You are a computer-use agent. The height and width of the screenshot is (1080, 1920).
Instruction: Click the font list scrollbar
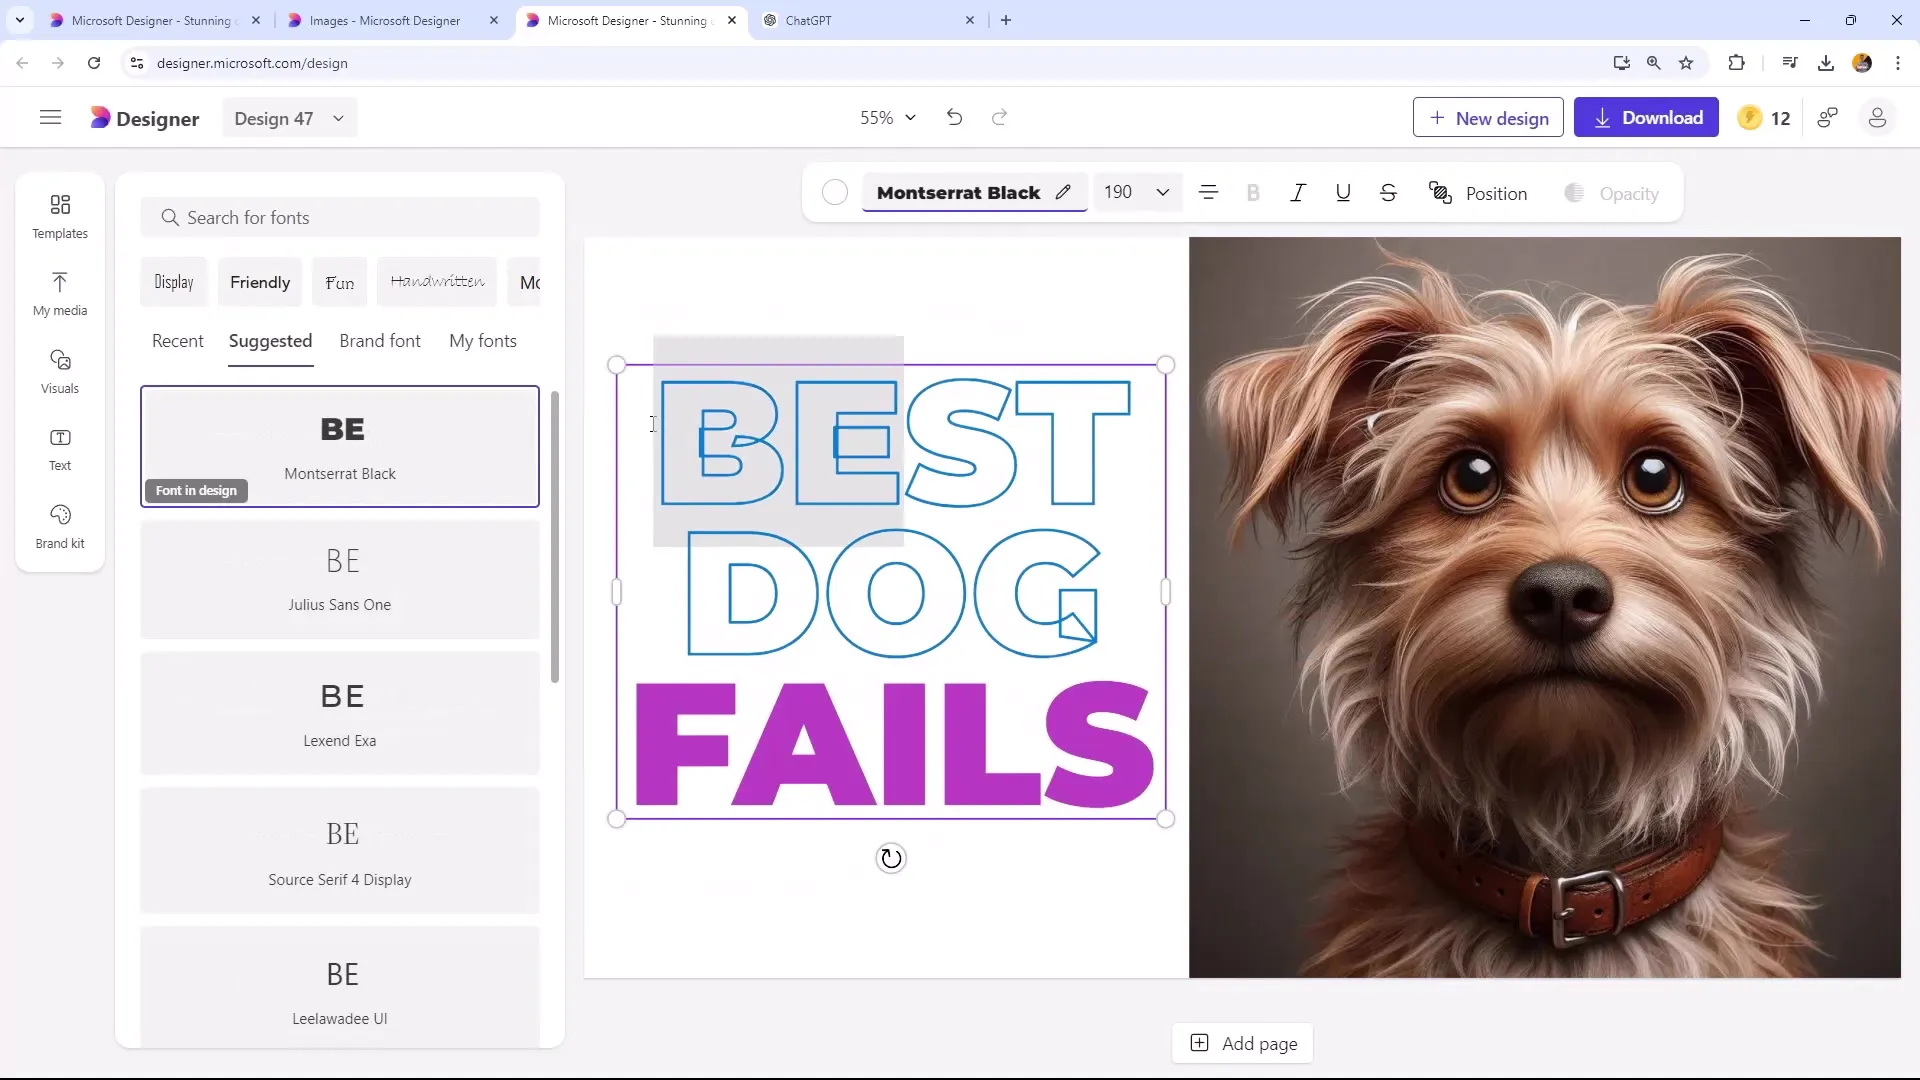(555, 538)
